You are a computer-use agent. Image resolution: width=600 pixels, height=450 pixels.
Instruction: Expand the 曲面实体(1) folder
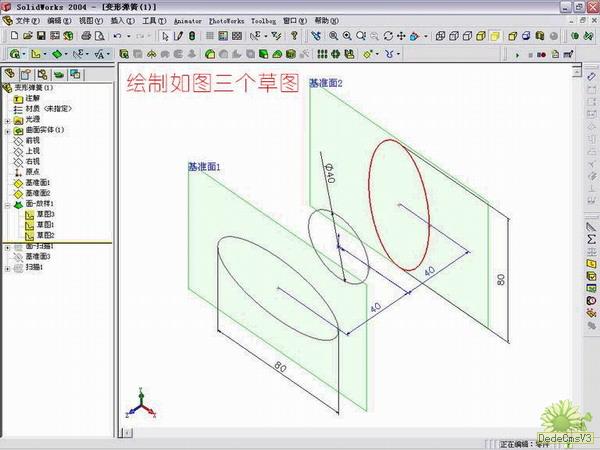(x=7, y=130)
